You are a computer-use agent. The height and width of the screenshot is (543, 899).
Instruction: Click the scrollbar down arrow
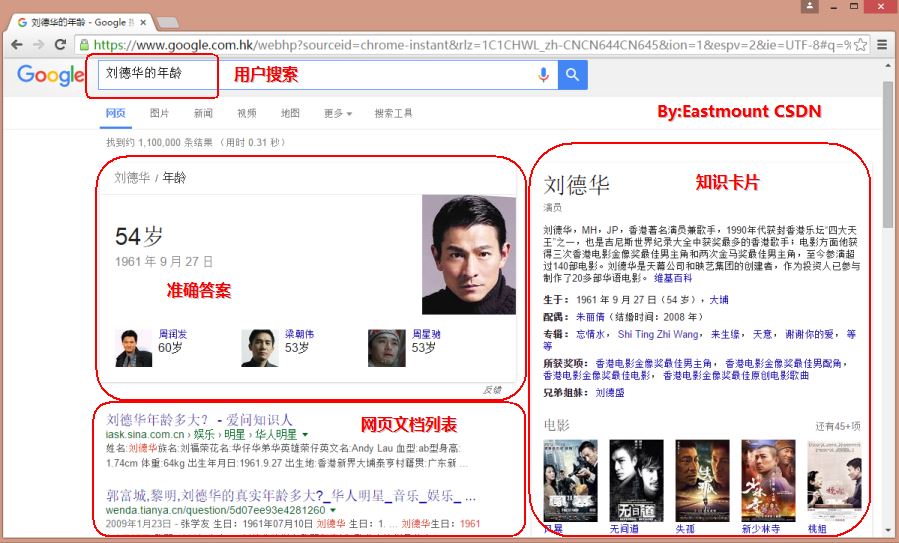click(888, 530)
